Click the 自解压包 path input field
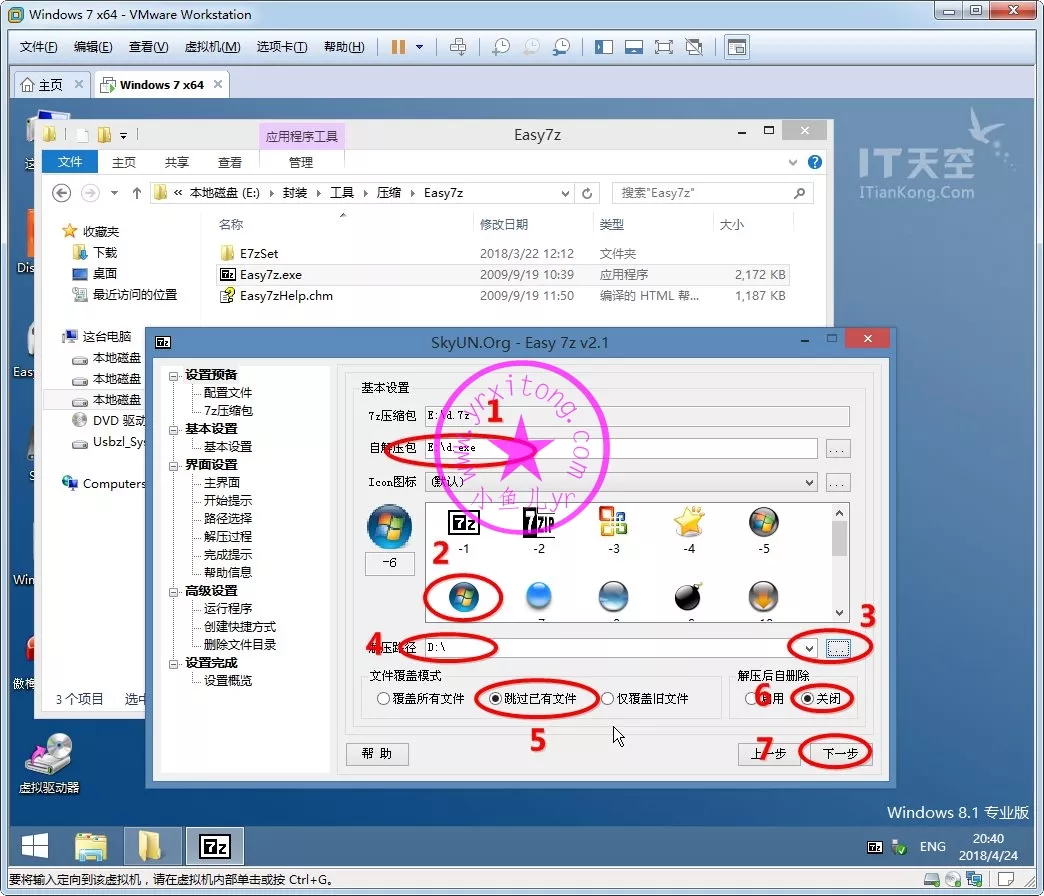The height and width of the screenshot is (896, 1044). 620,448
